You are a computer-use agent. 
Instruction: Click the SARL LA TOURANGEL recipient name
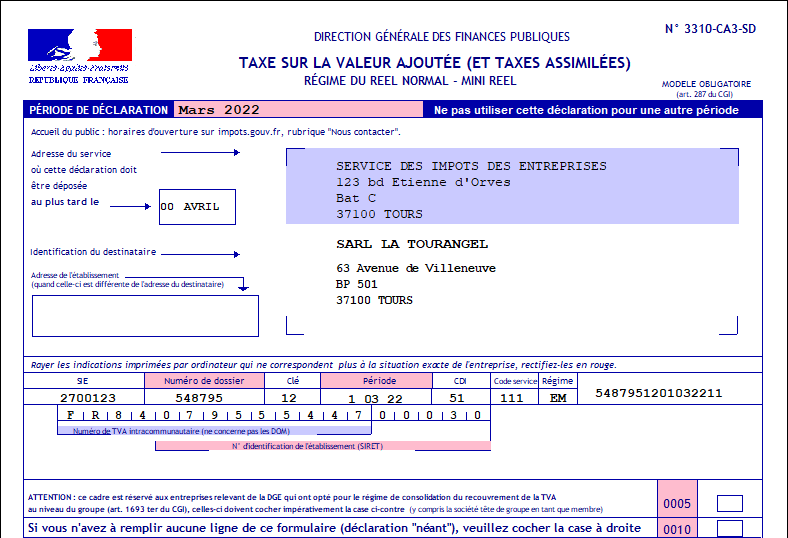click(x=412, y=244)
